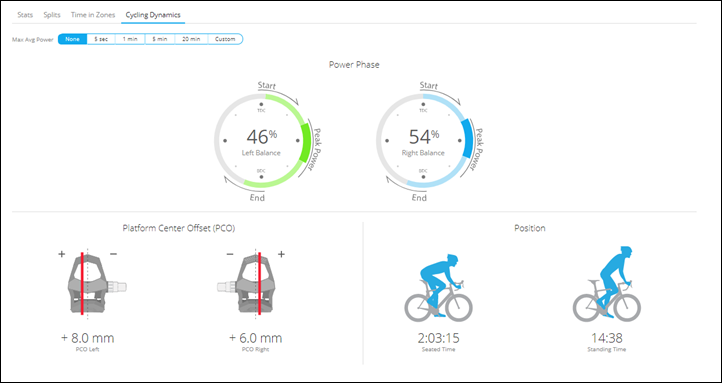Select the Cycling Dynamics tab

tap(153, 15)
